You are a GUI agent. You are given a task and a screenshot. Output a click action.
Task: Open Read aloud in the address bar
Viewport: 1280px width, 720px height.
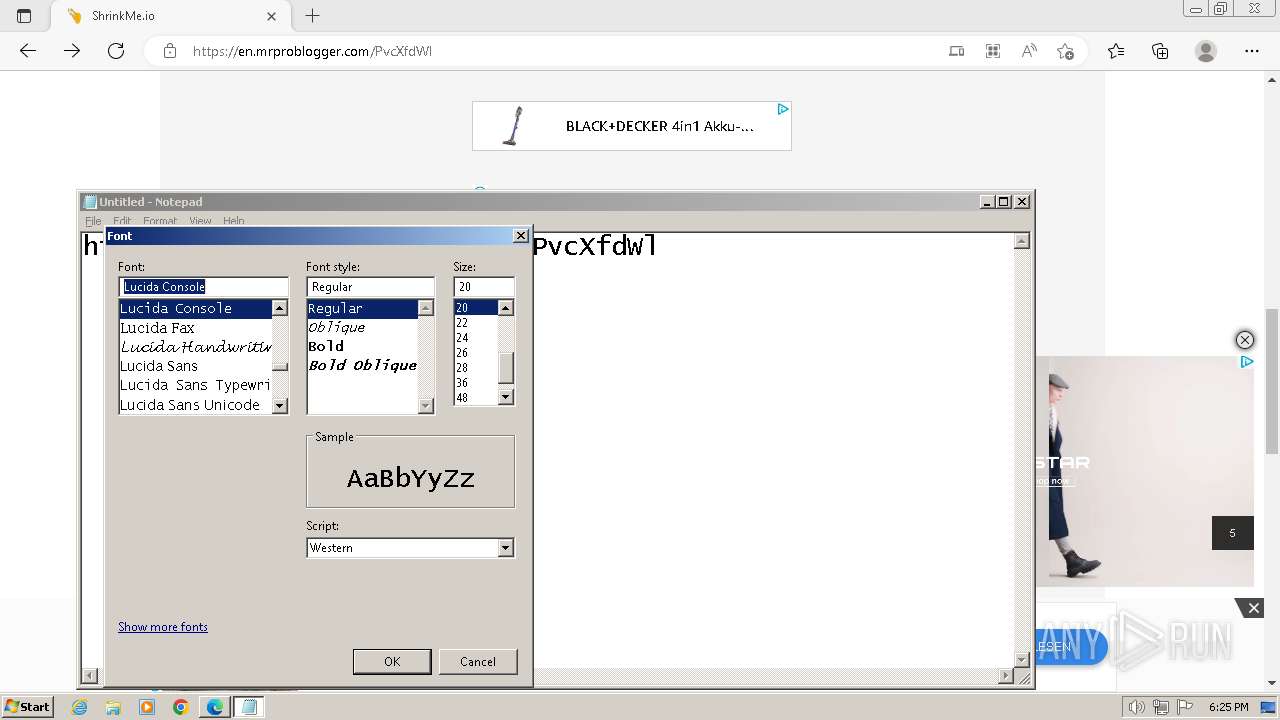coord(1029,51)
